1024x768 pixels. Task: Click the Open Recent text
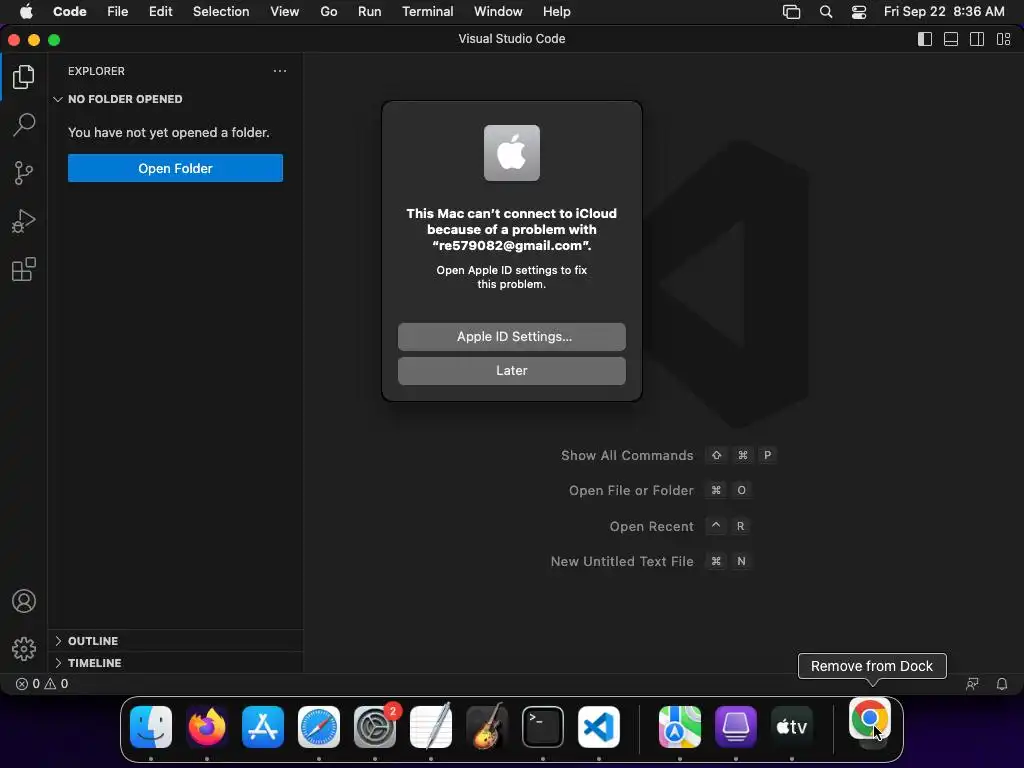[651, 526]
